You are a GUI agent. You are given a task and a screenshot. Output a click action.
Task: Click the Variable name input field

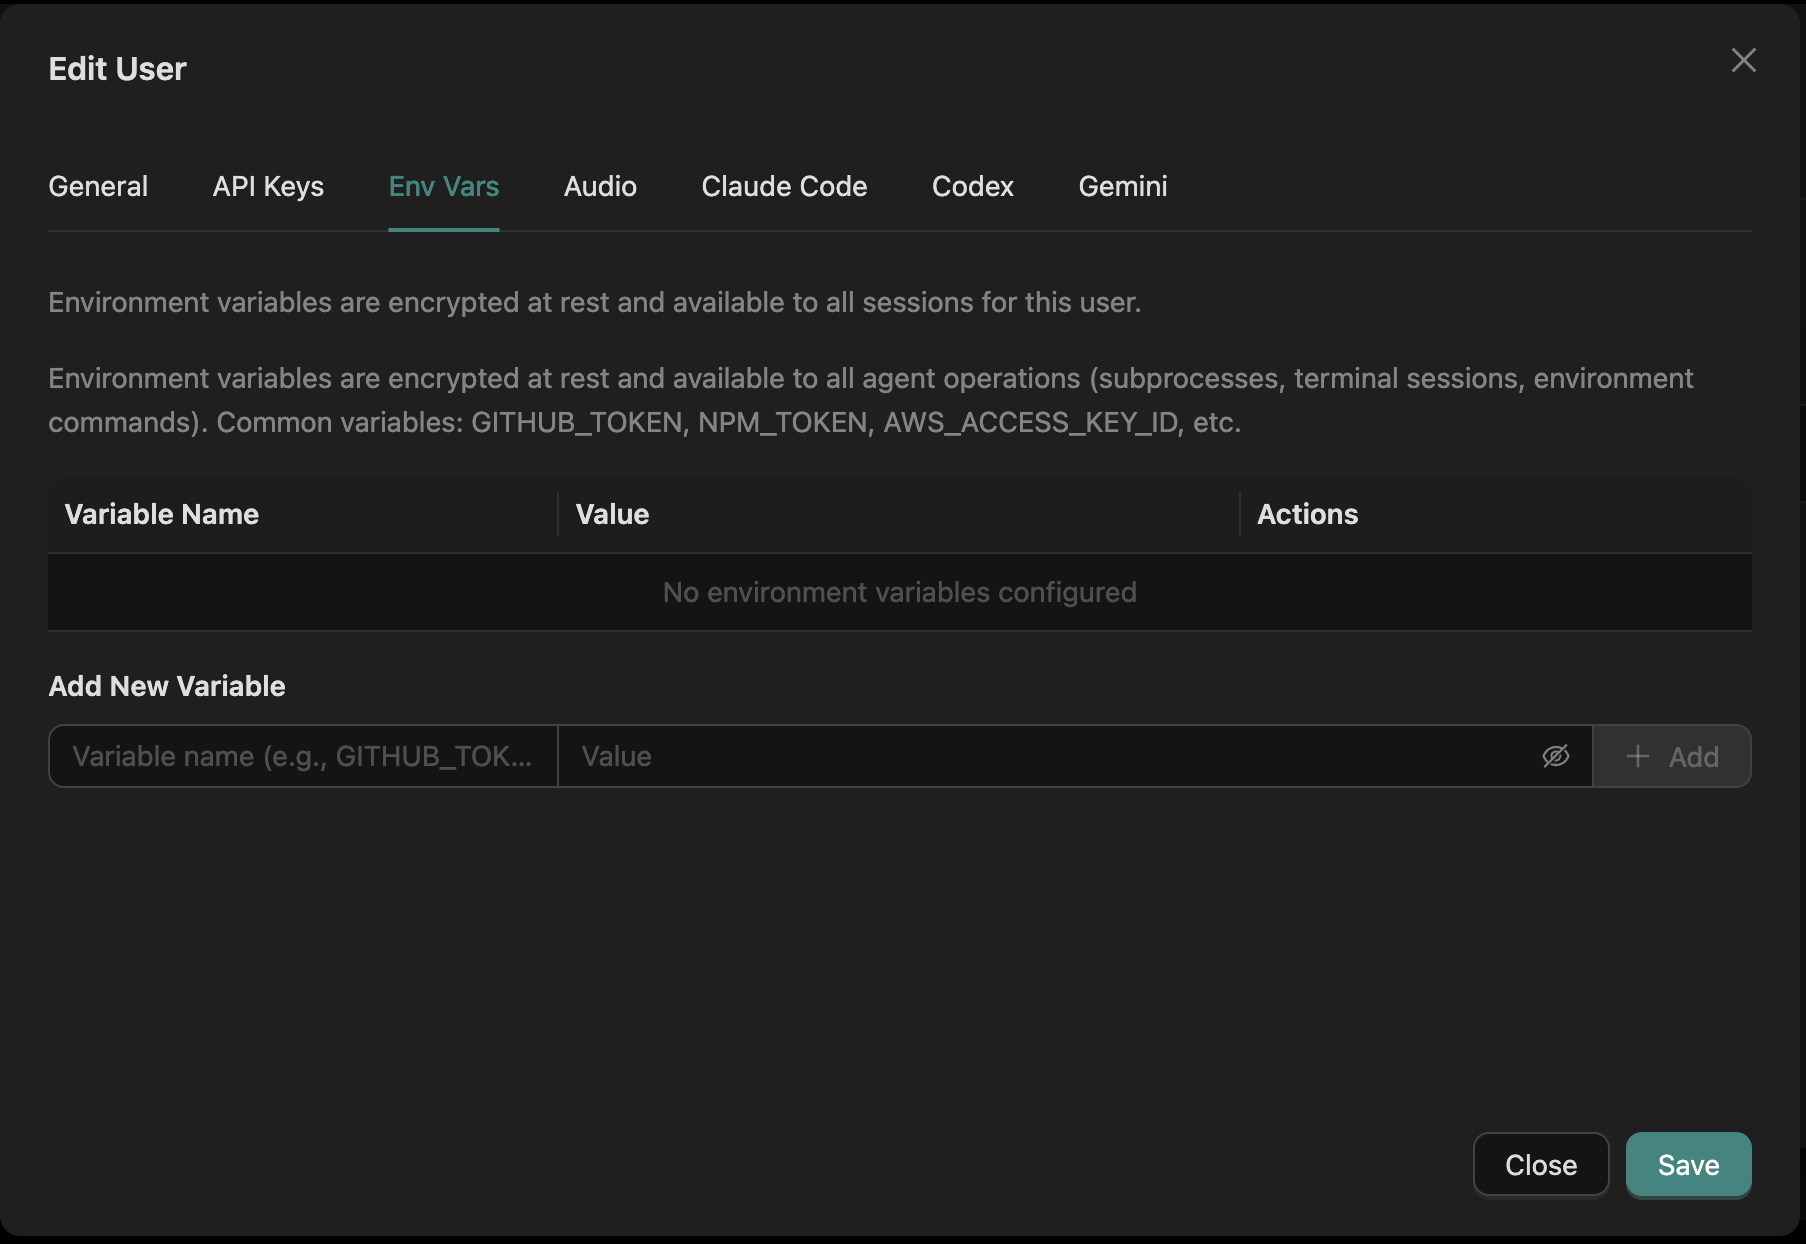[300, 756]
